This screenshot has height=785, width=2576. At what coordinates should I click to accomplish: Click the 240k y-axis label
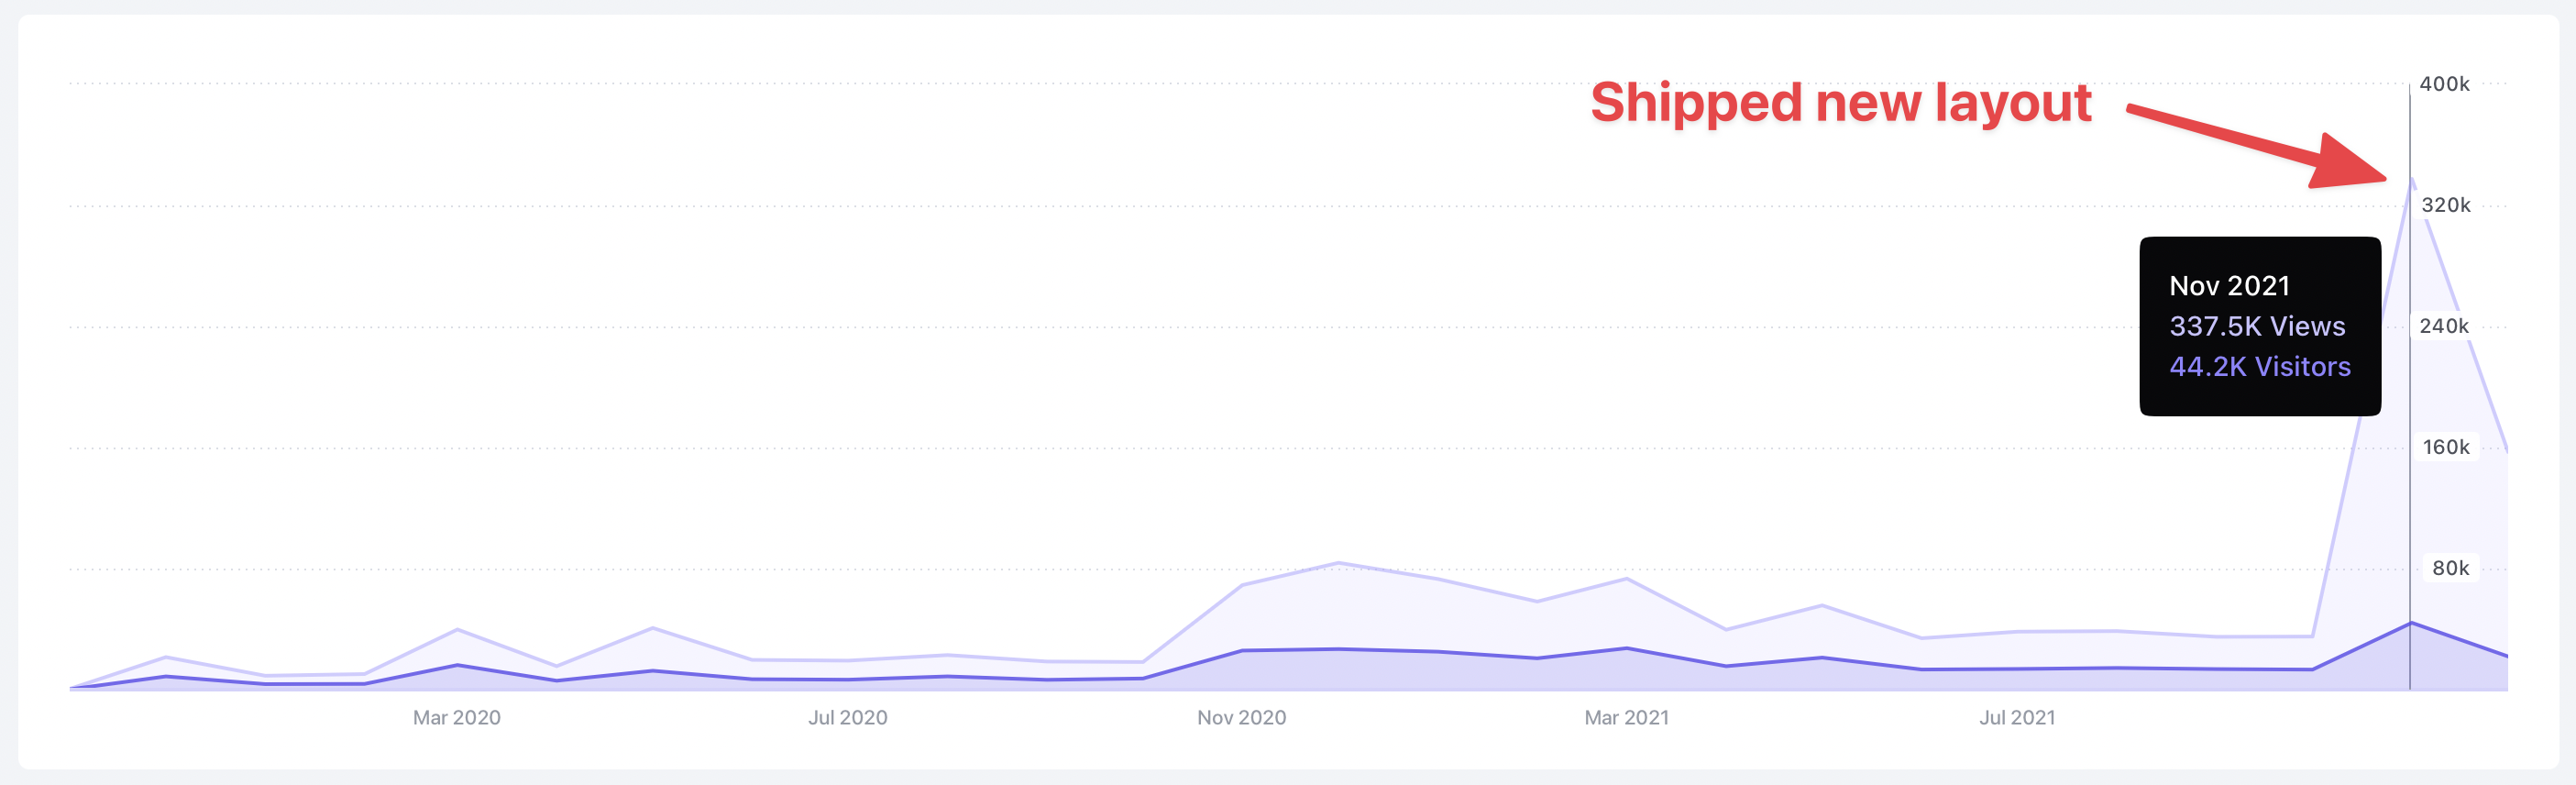[x=2443, y=326]
